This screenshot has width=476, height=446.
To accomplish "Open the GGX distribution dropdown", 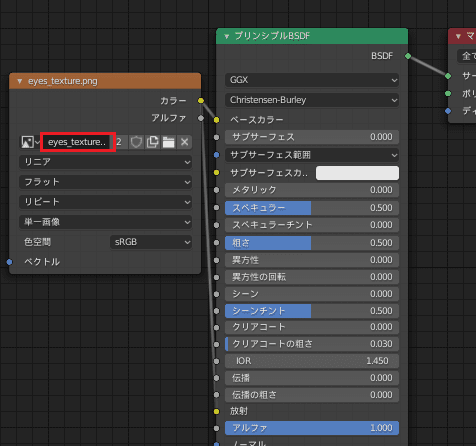I will tap(312, 80).
